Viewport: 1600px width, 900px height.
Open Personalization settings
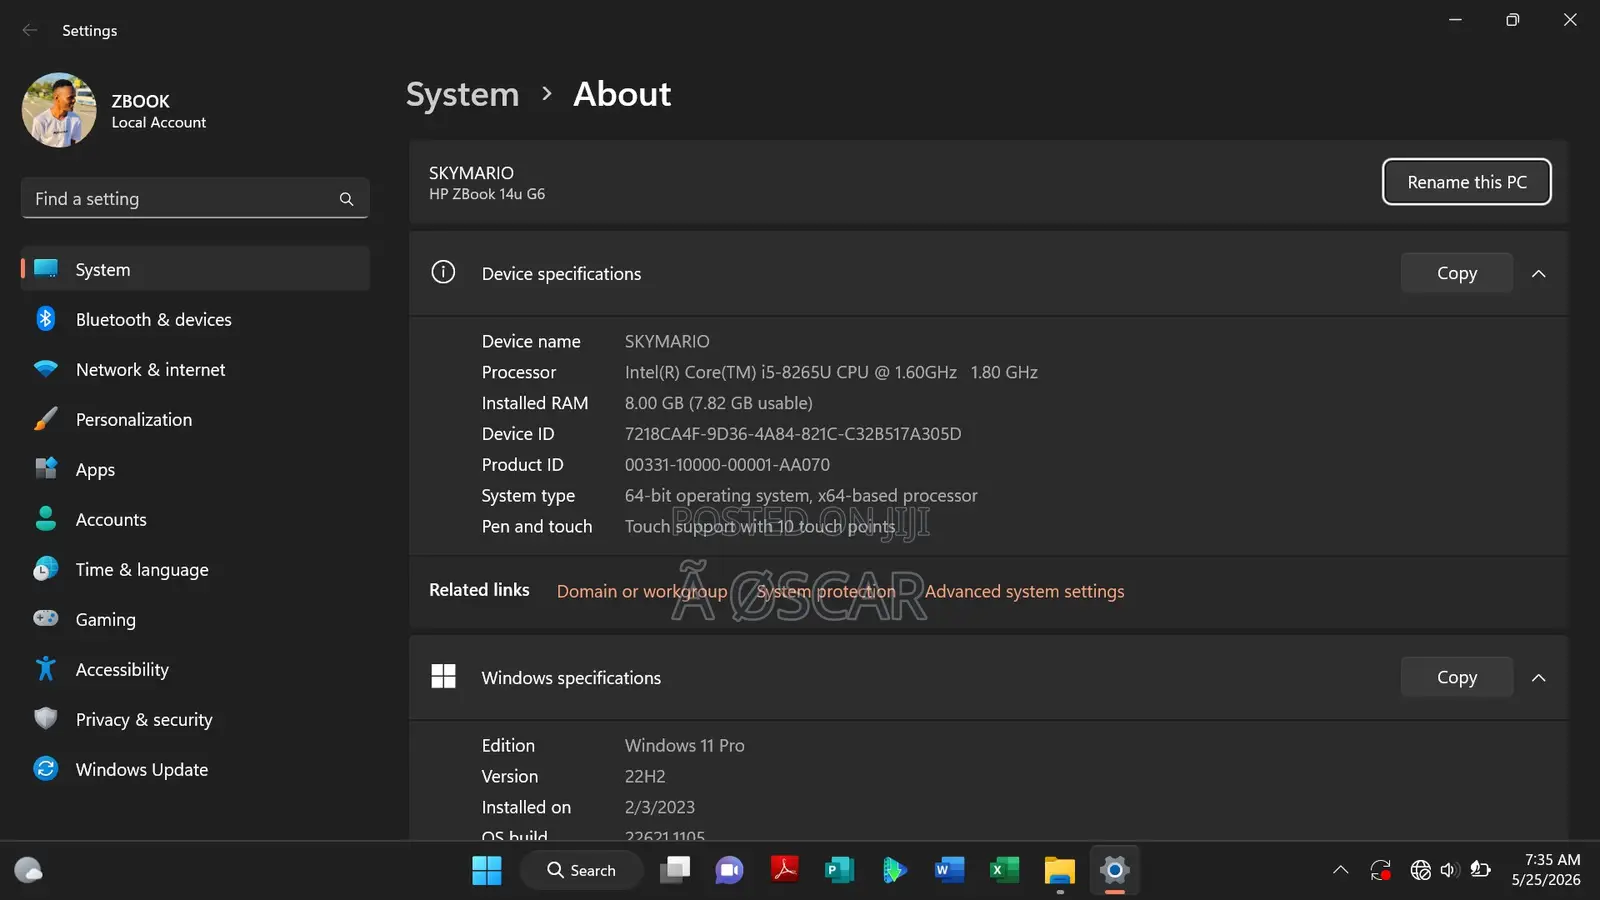(x=195, y=419)
